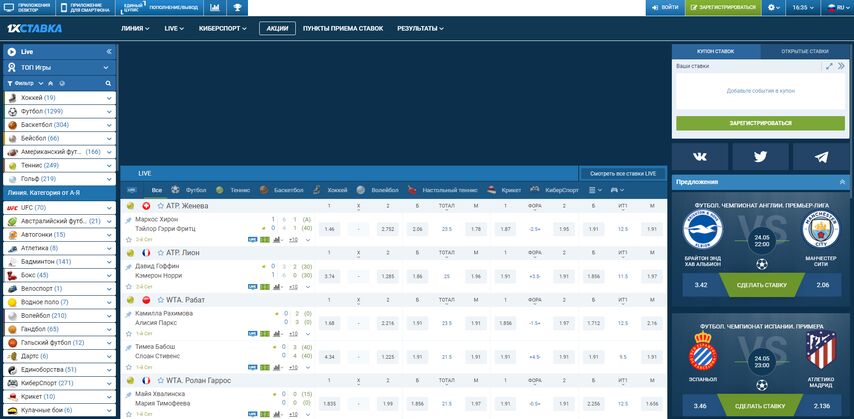Image resolution: width=854 pixels, height=419 pixels.
Task: Open the Фильтр dropdown in sidebar
Action: pos(25,83)
